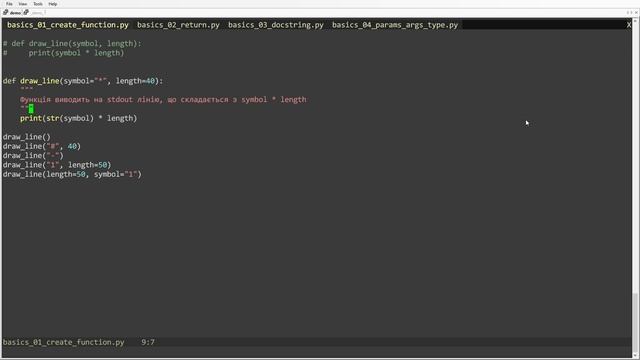Screen dimensions: 640x360
Task: Click the status bar filename basics_01_create_function.py
Action: (x=63, y=342)
